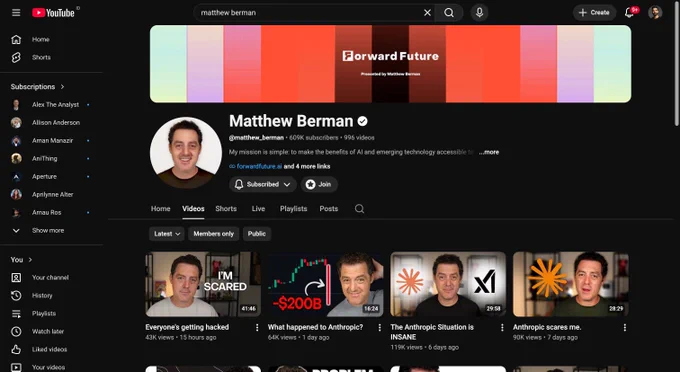Clear the search box with X
The image size is (680, 372).
pos(427,13)
